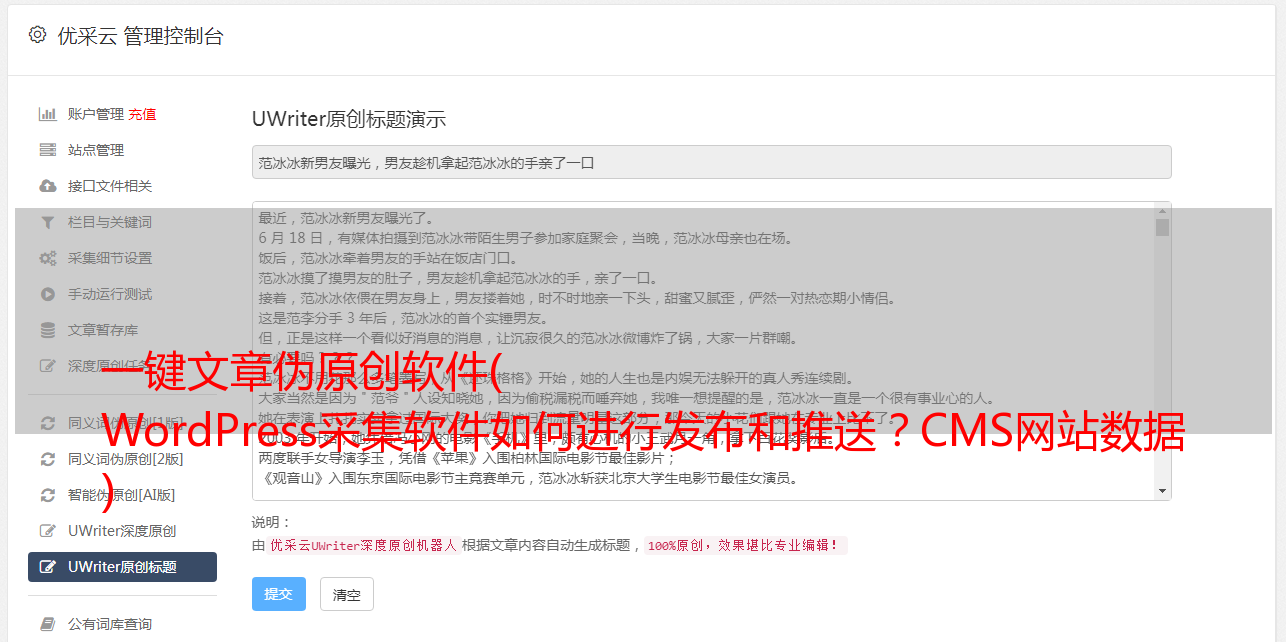Click the UWriter原创标题 pencil icon
Viewport: 1286px width, 642px height.
pyautogui.click(x=47, y=567)
